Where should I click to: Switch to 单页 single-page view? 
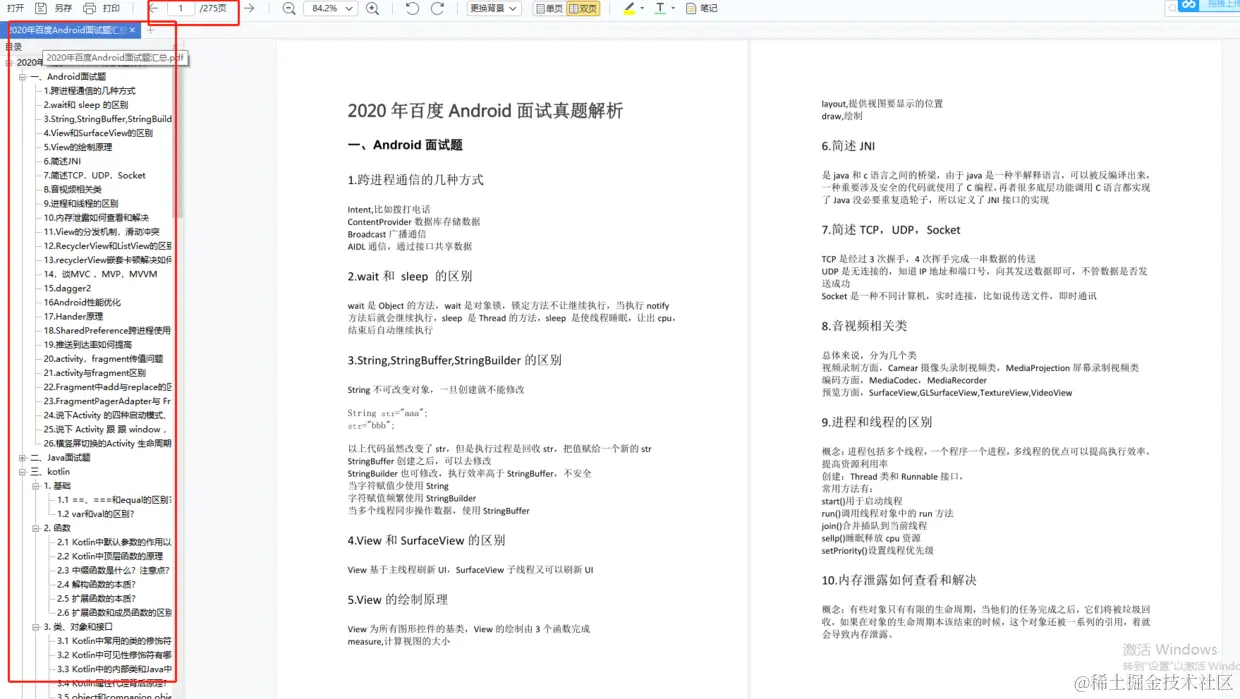coord(549,8)
